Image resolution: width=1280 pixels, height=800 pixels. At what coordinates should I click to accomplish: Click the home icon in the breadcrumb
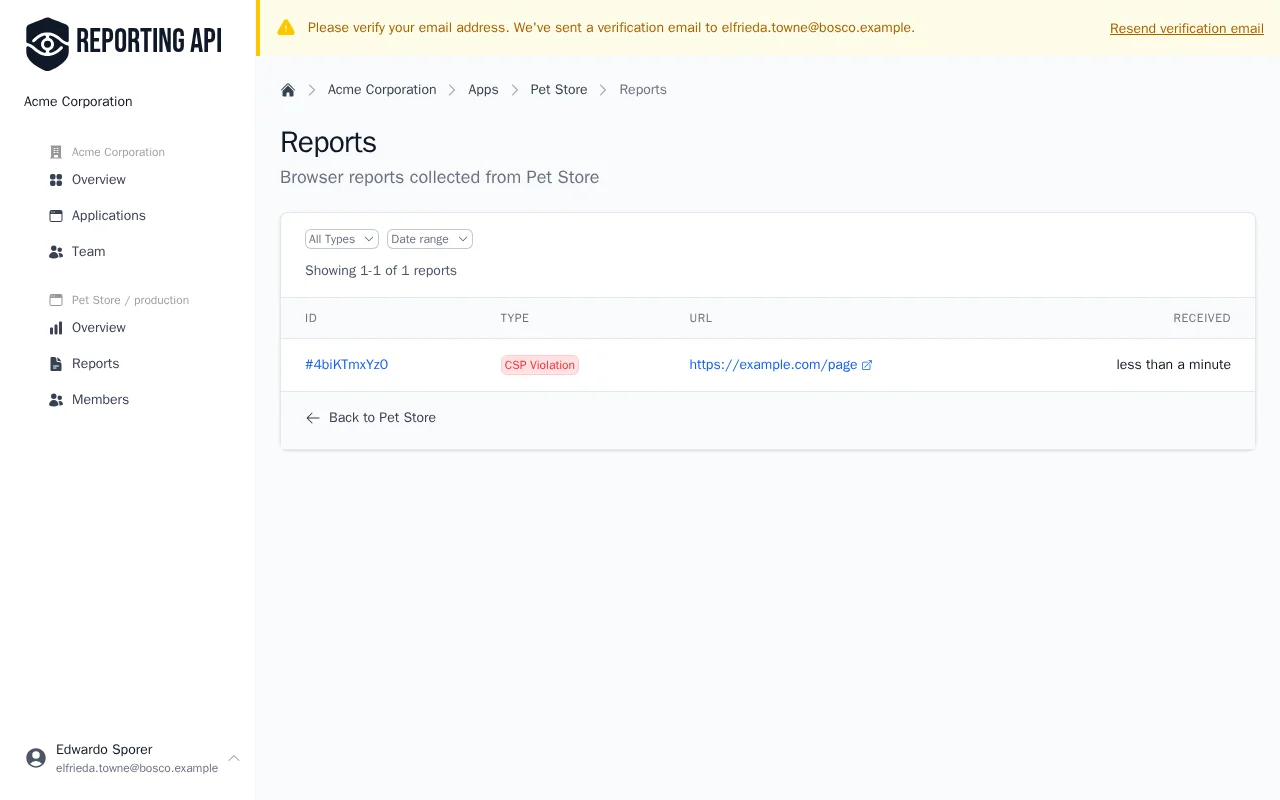(288, 89)
